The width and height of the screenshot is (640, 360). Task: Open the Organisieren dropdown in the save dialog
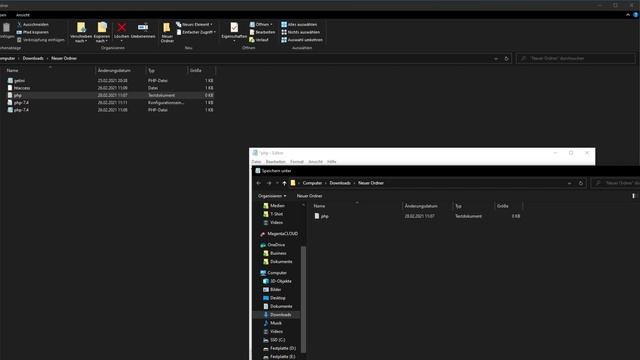click(x=272, y=196)
